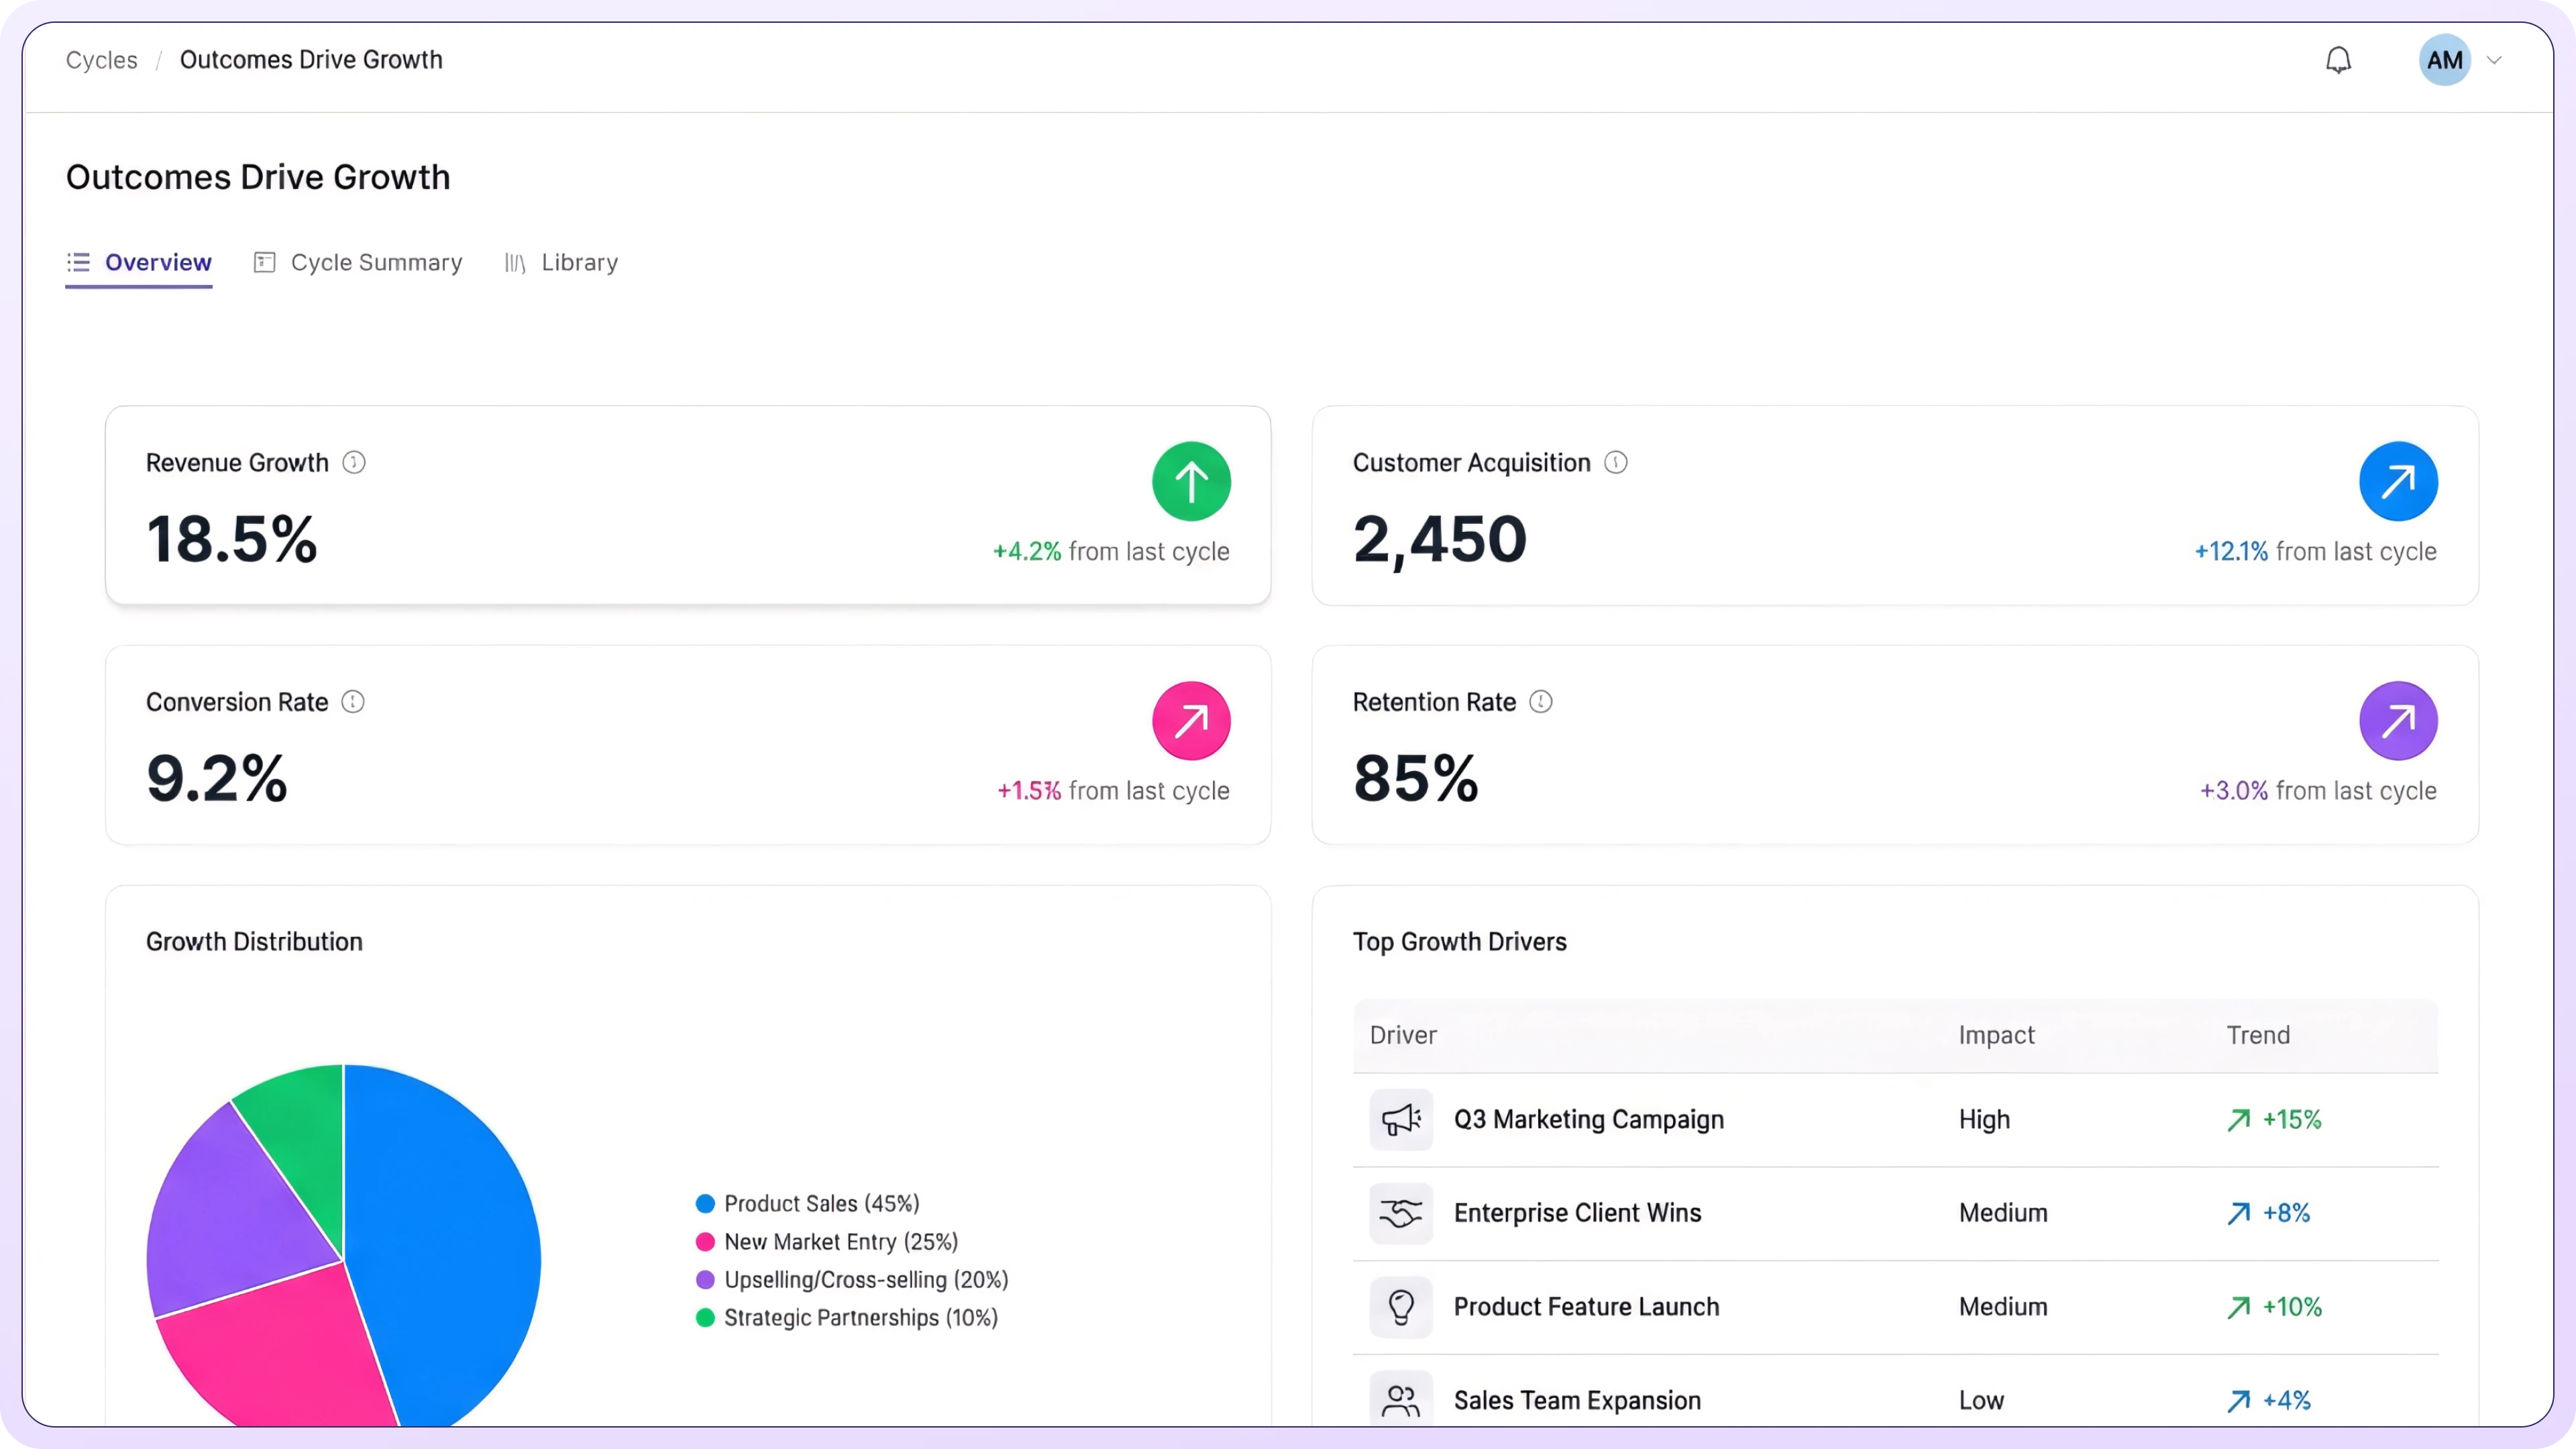Click the Impact column header

pos(1996,1035)
